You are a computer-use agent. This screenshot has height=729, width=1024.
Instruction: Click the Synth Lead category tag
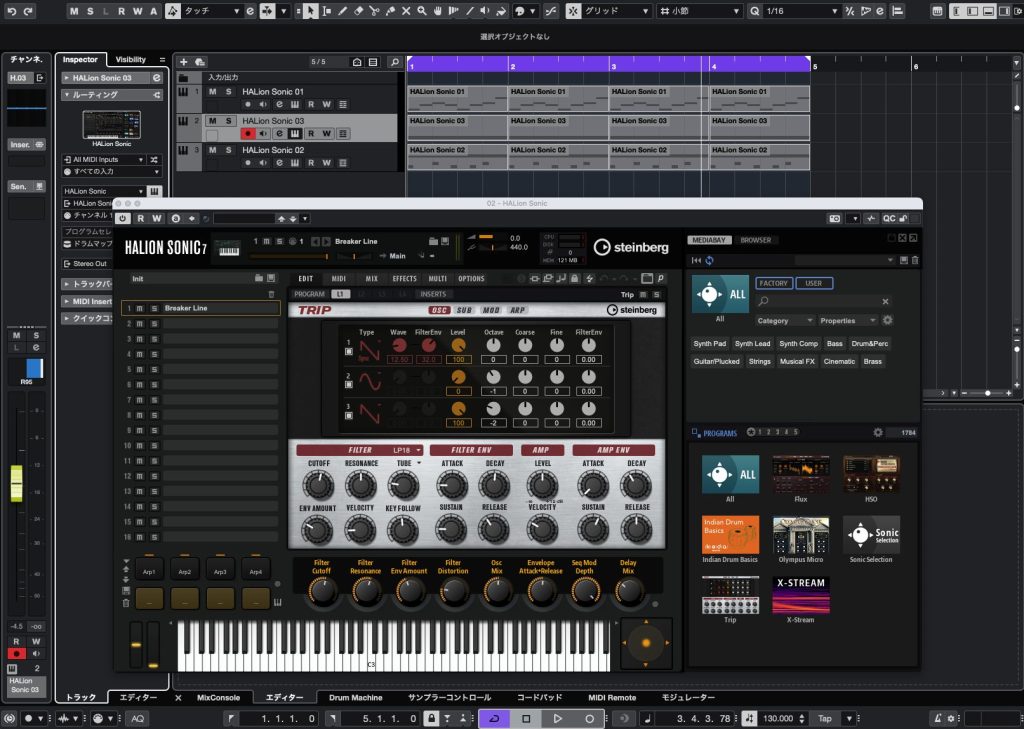coord(754,344)
